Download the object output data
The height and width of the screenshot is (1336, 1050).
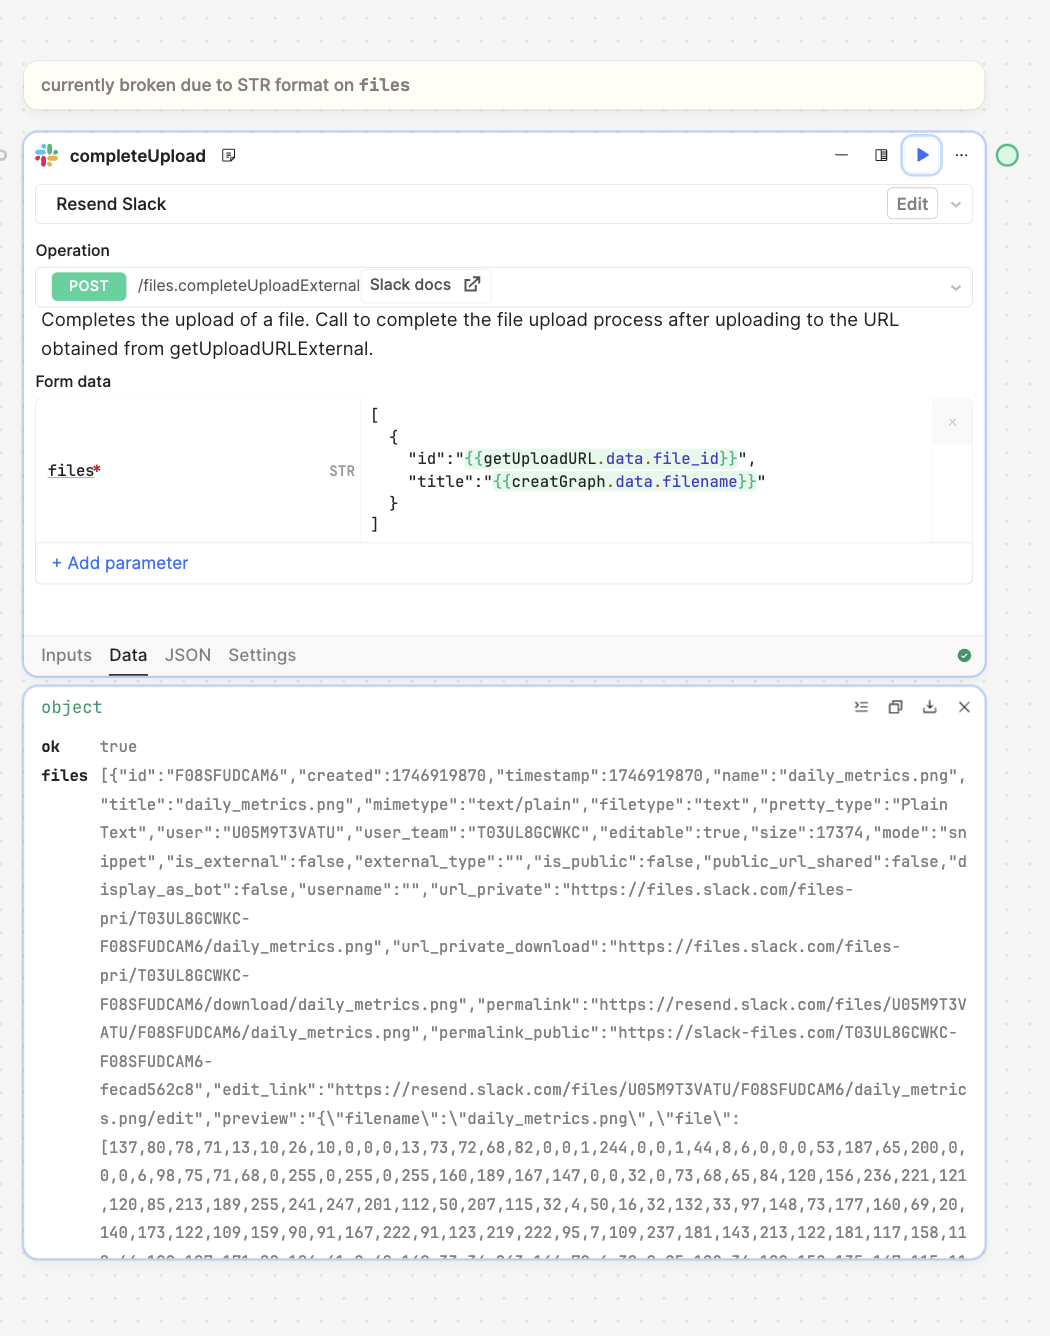point(930,707)
